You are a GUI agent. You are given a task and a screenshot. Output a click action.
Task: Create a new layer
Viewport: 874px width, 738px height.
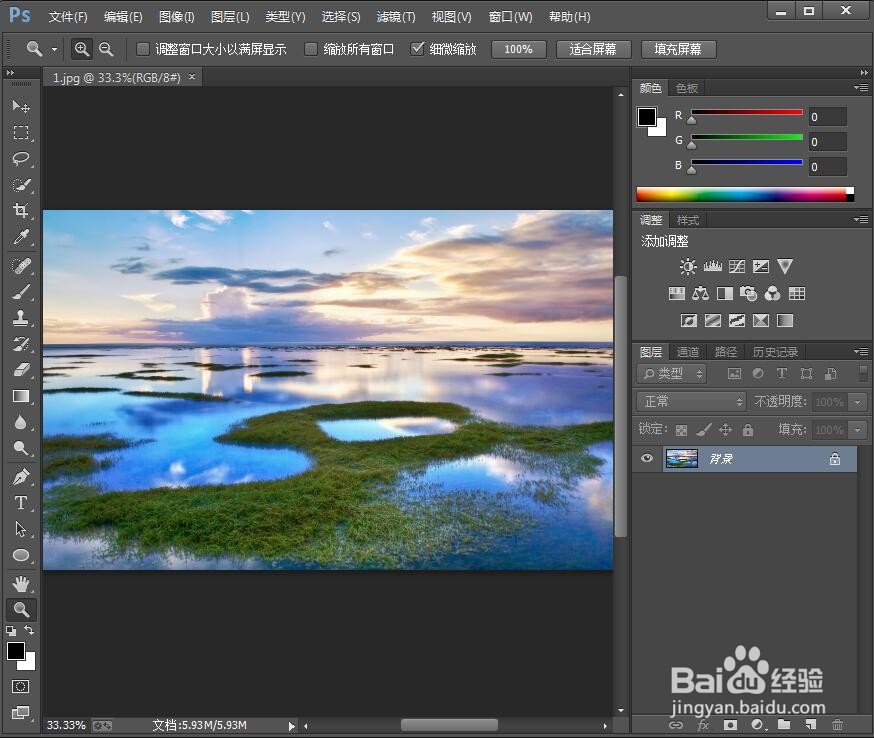click(x=811, y=725)
